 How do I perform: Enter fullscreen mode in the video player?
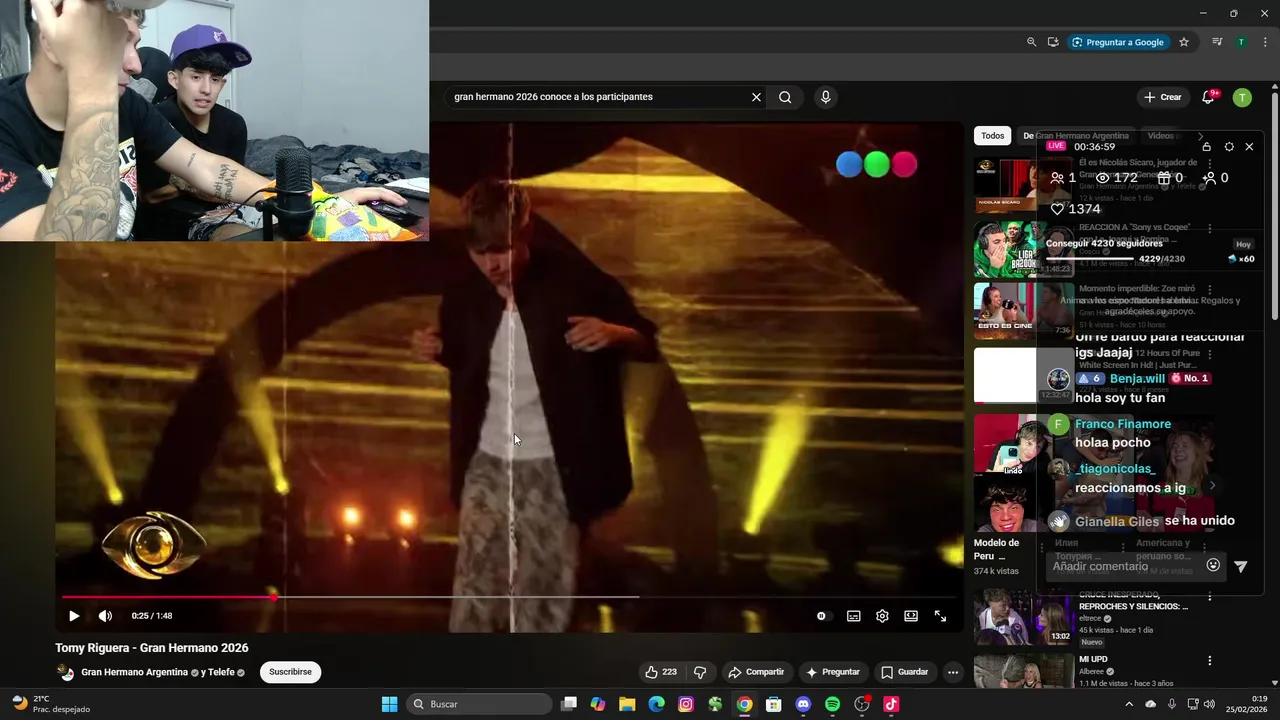(x=940, y=616)
